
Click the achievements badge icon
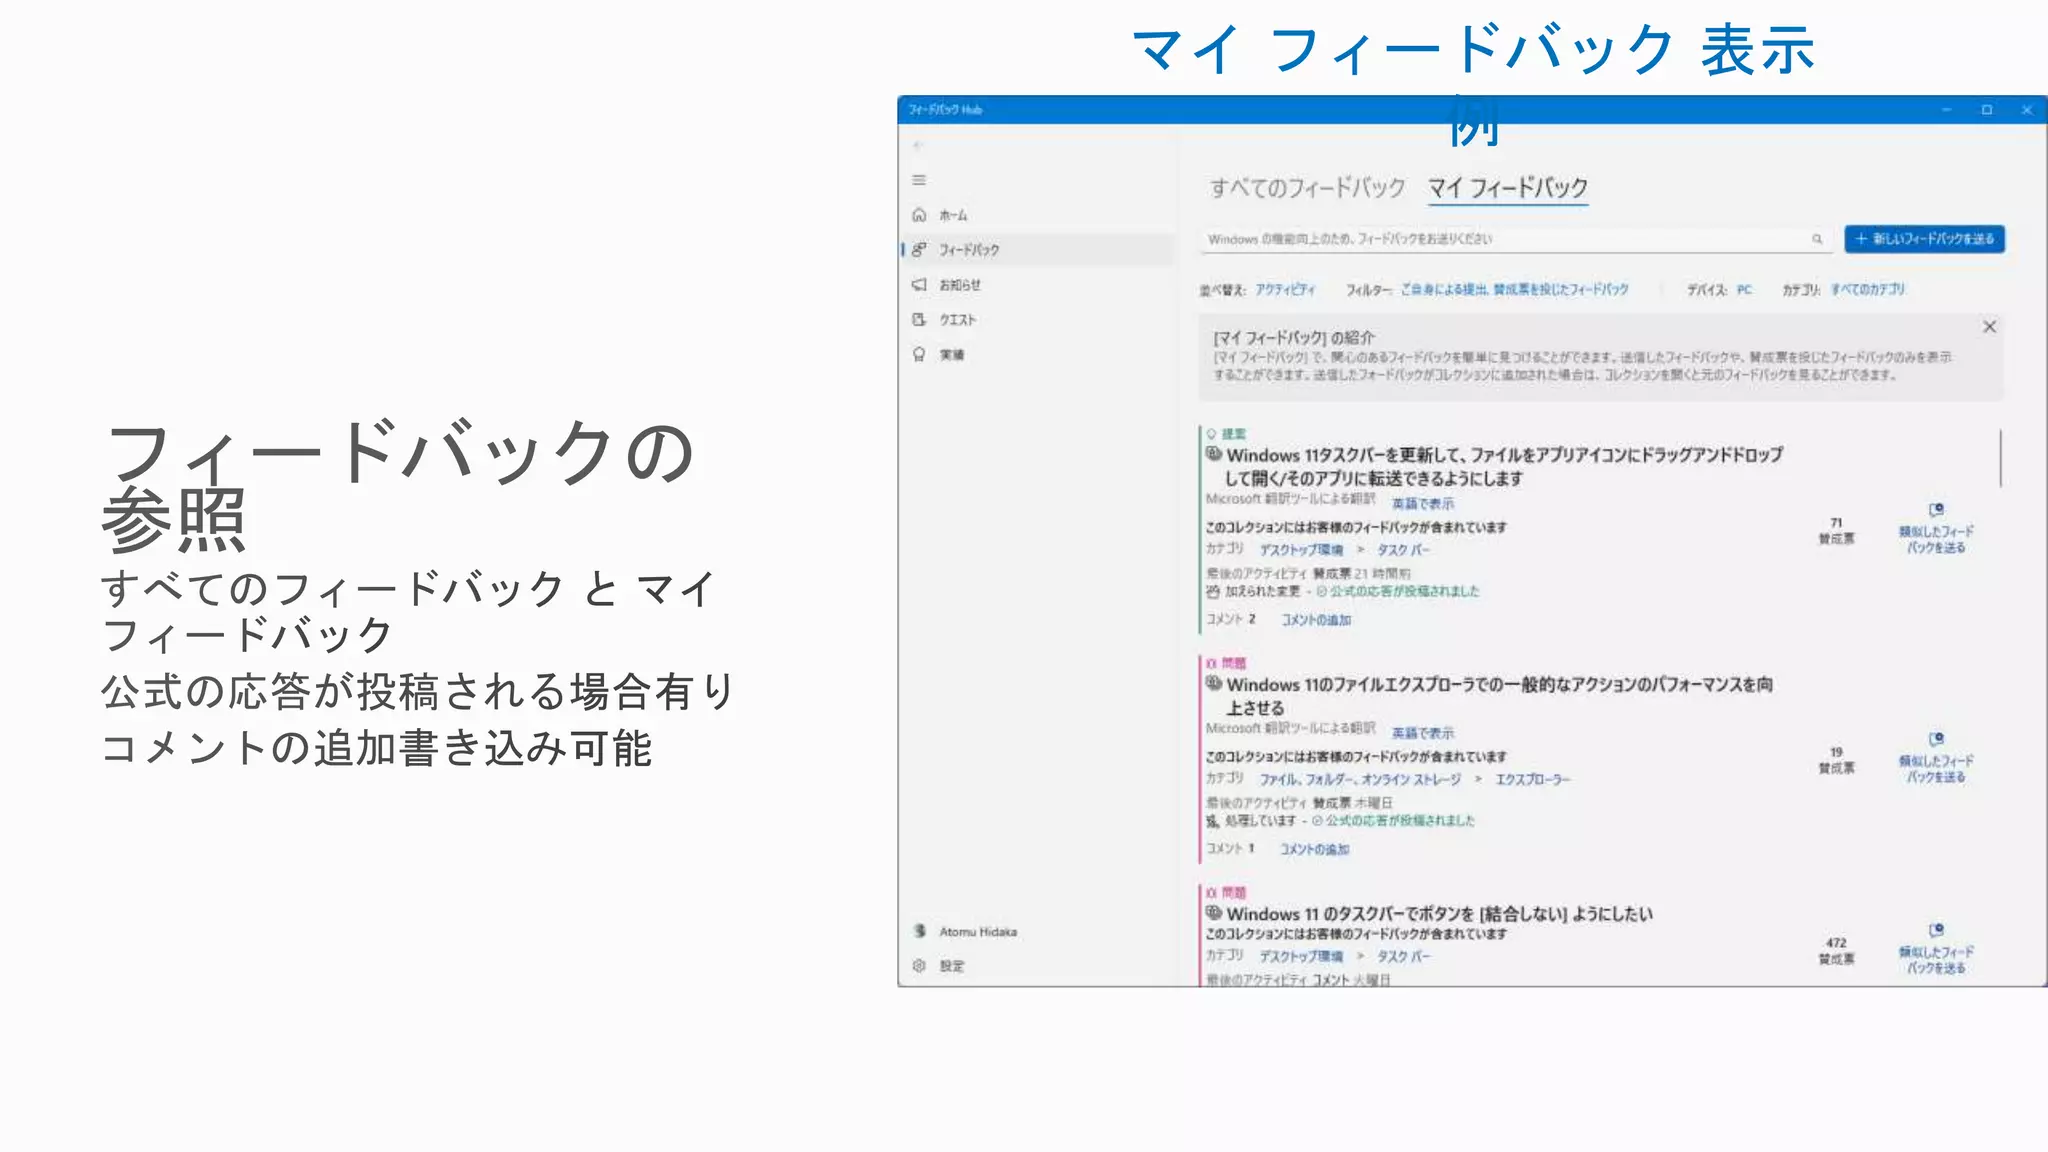(919, 355)
